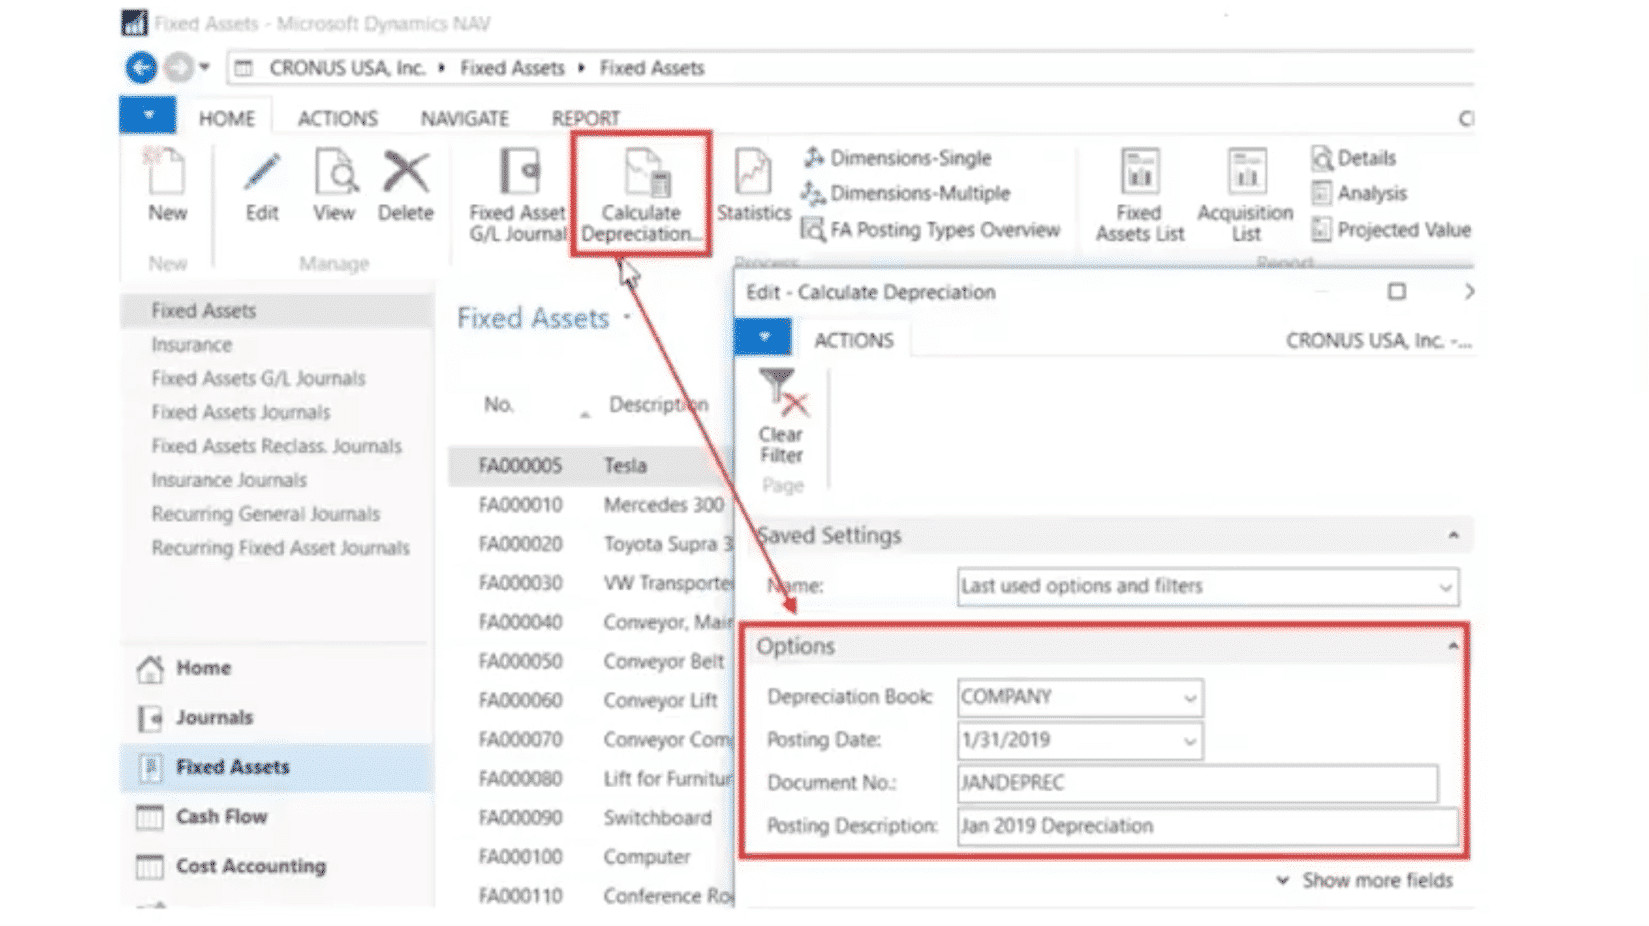Open Insurance Journals

pyautogui.click(x=229, y=481)
